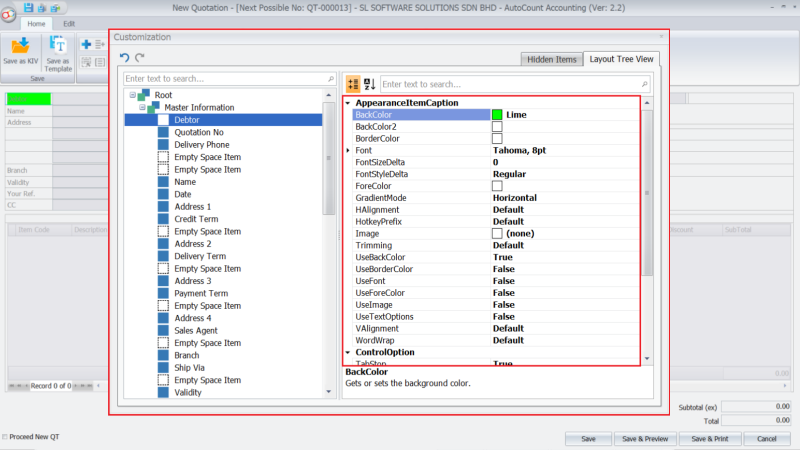
Task: Click Save & Preview button
Action: point(645,439)
